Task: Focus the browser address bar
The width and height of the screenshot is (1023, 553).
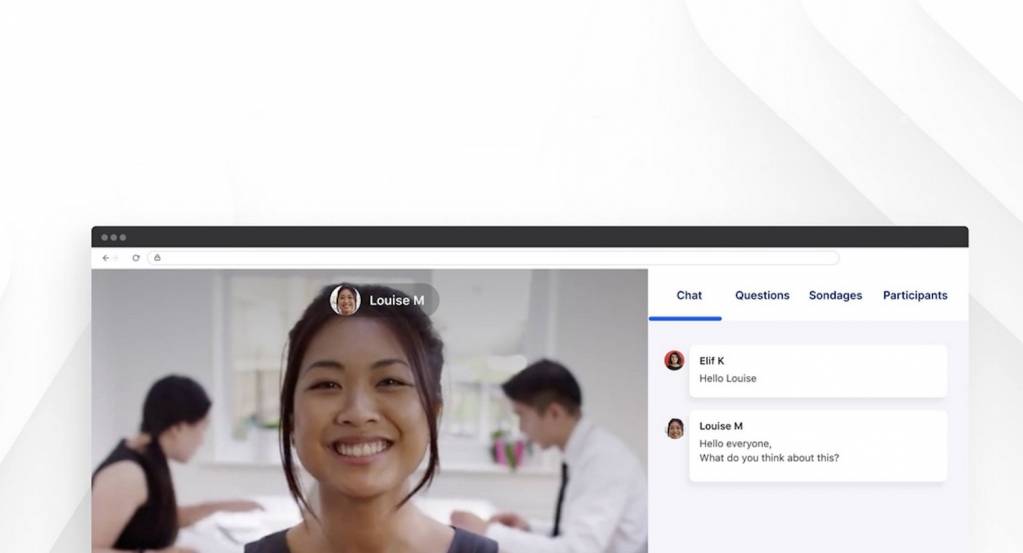Action: (500, 258)
